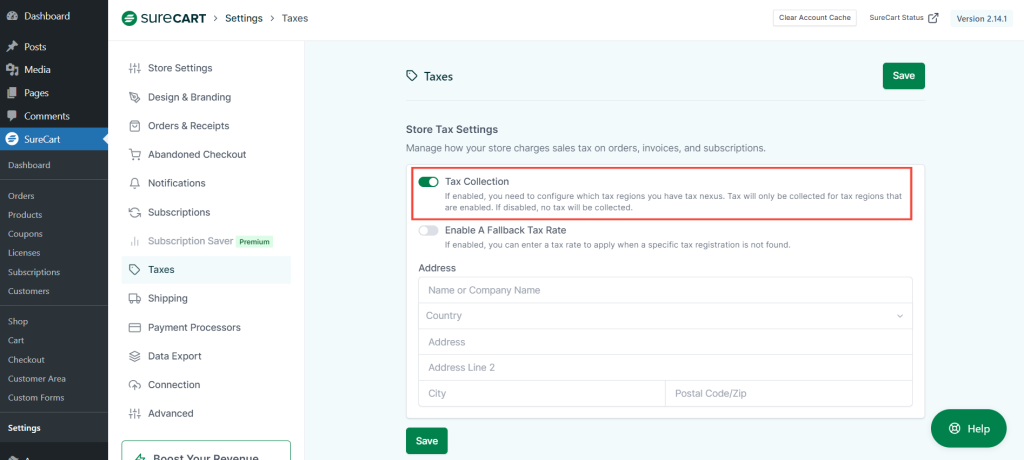The width and height of the screenshot is (1024, 460).
Task: Click the Version 2.14.1 badge
Action: click(x=982, y=19)
